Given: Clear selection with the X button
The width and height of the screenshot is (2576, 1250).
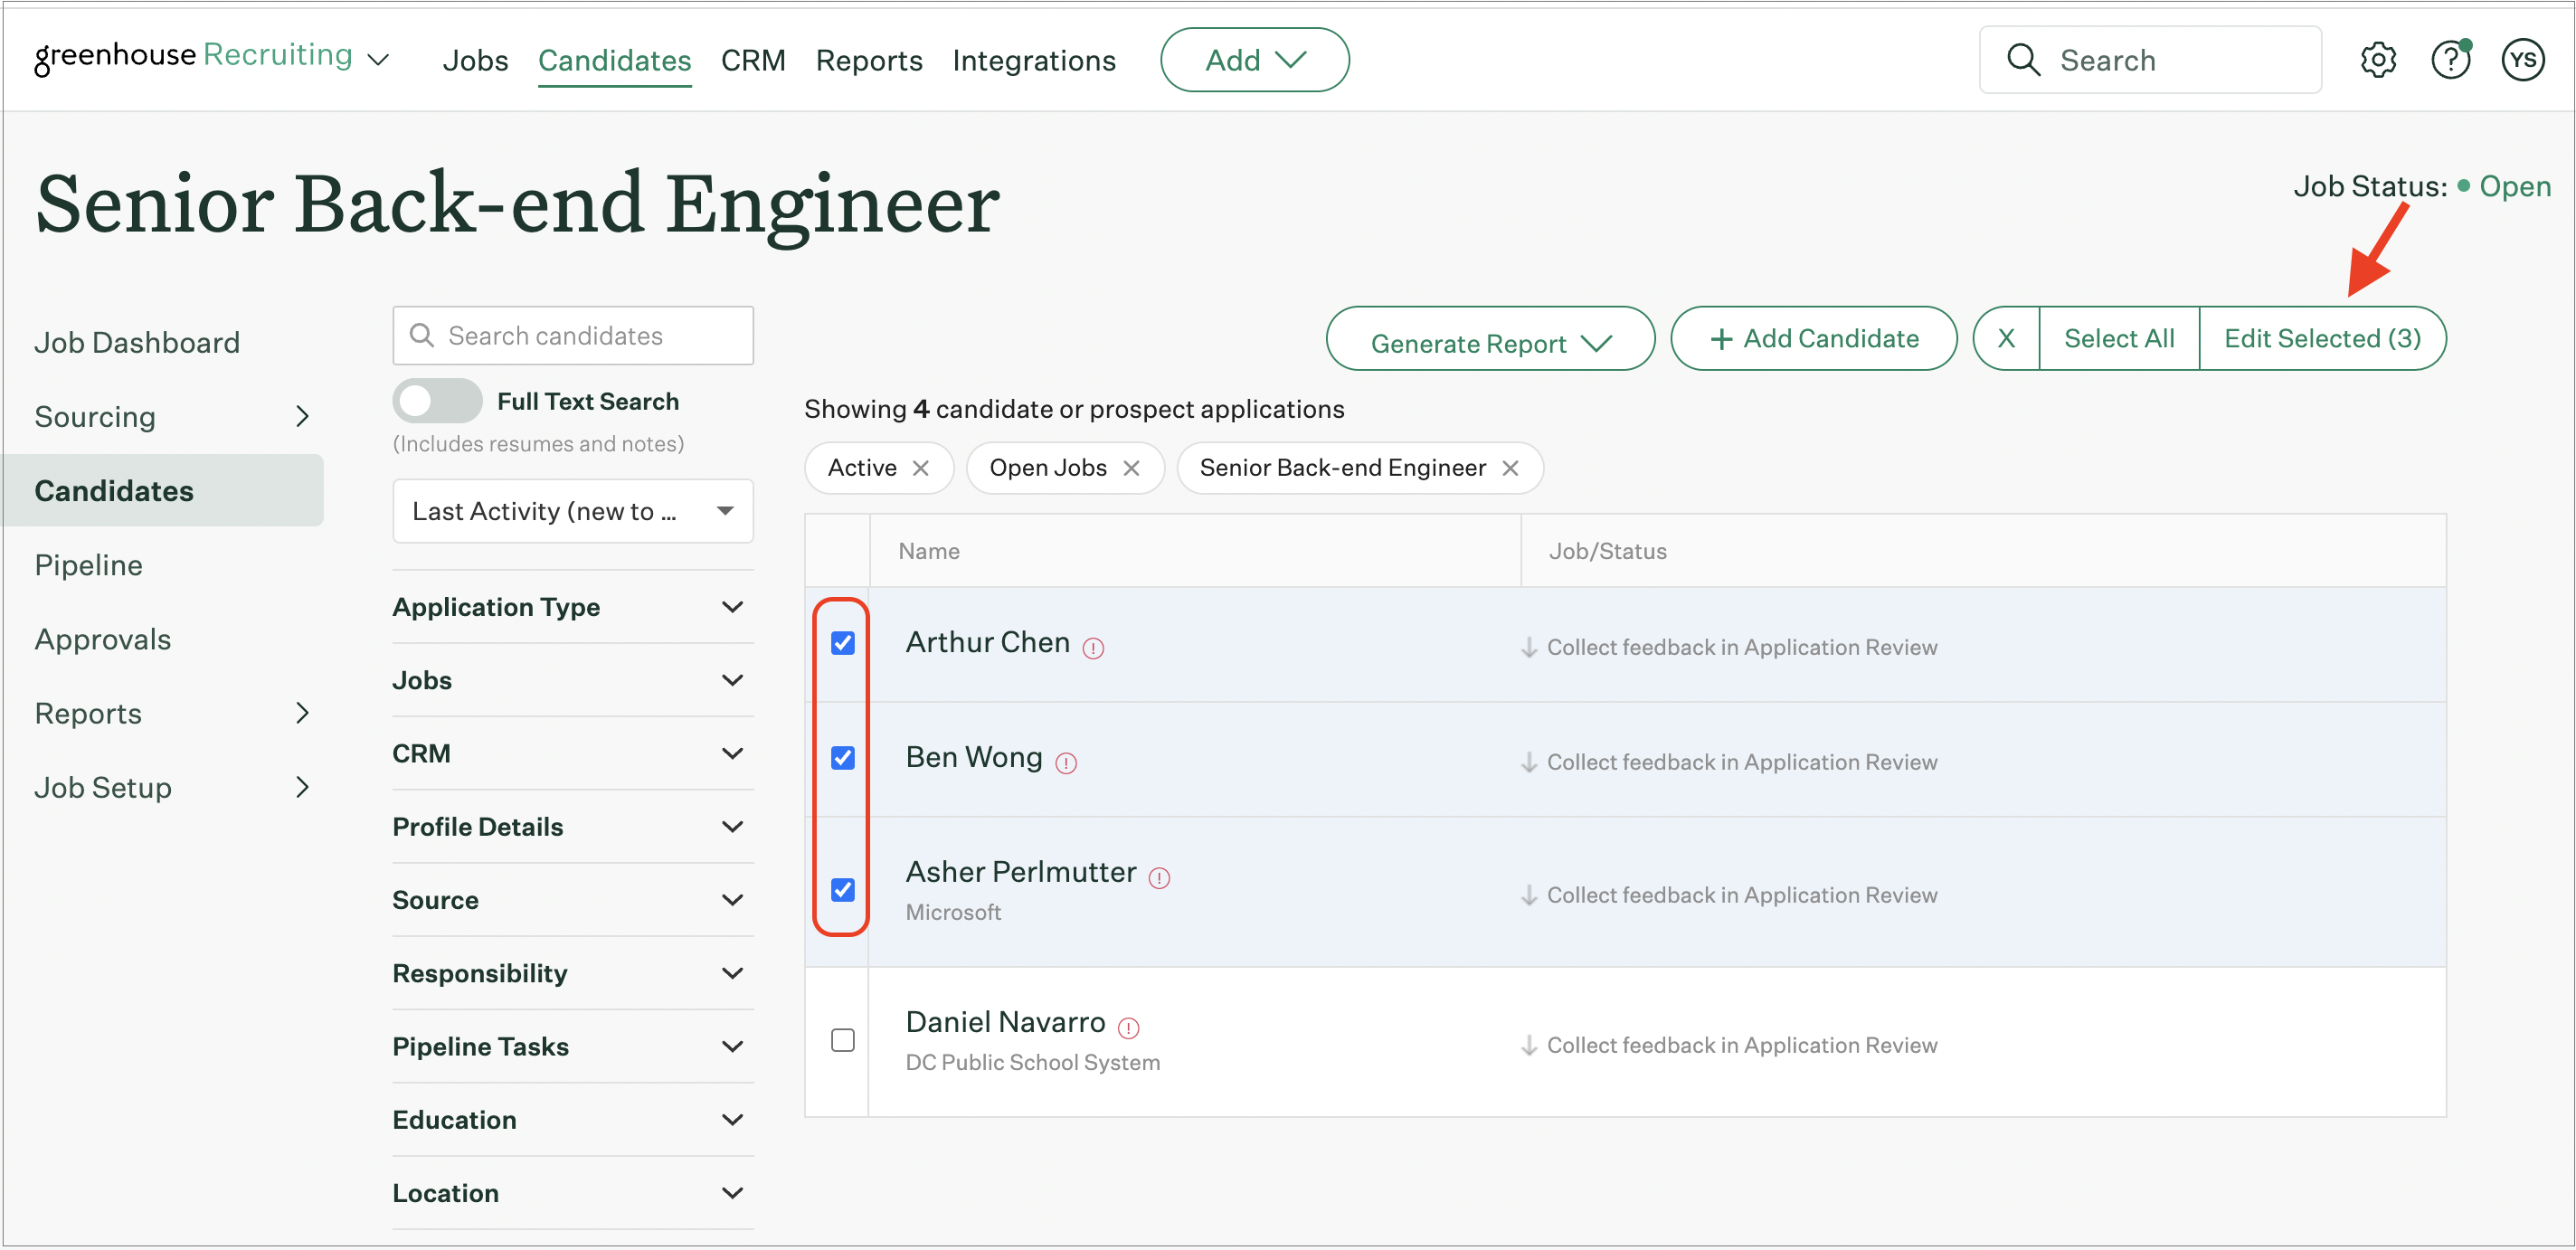Looking at the screenshot, I should 2006,339.
